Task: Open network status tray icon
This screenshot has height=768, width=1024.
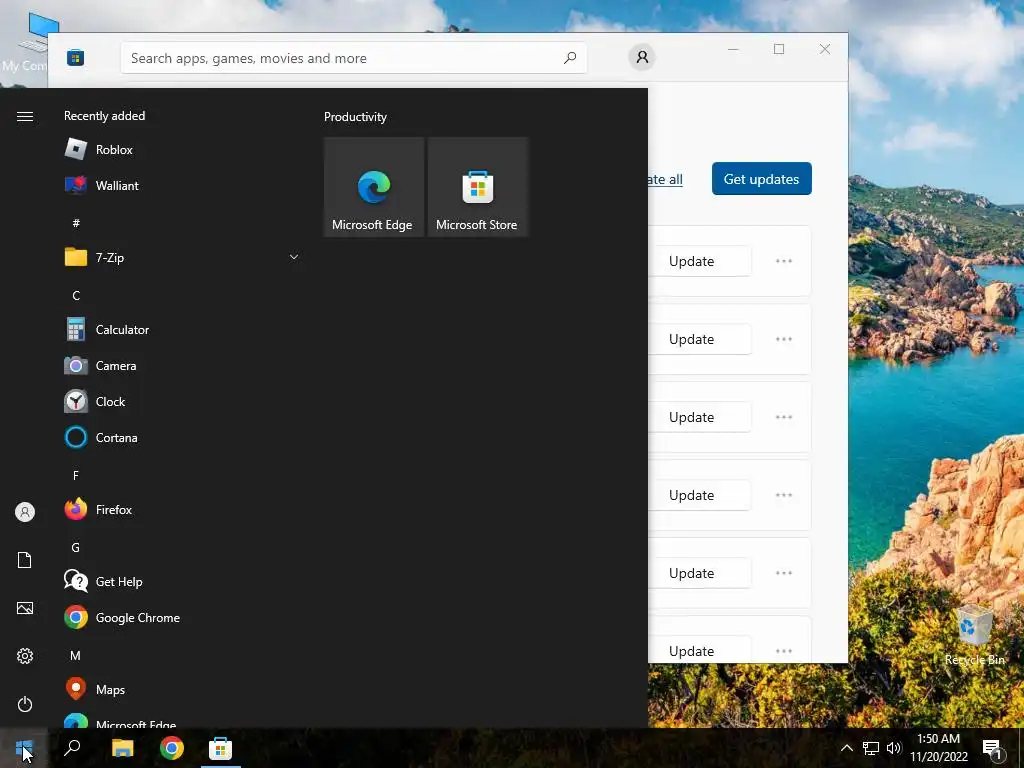Action: 871,748
